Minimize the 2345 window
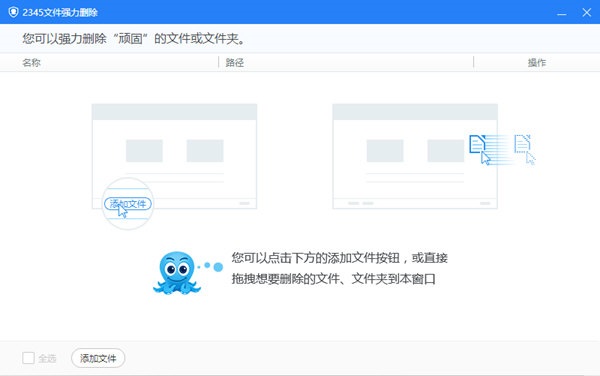 [x=561, y=13]
